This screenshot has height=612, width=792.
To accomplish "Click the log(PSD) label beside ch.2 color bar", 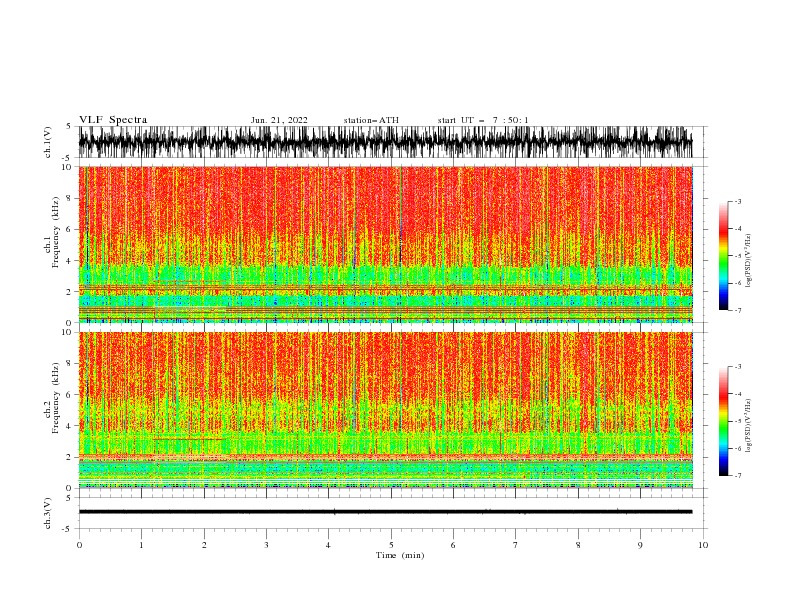I will point(748,425).
